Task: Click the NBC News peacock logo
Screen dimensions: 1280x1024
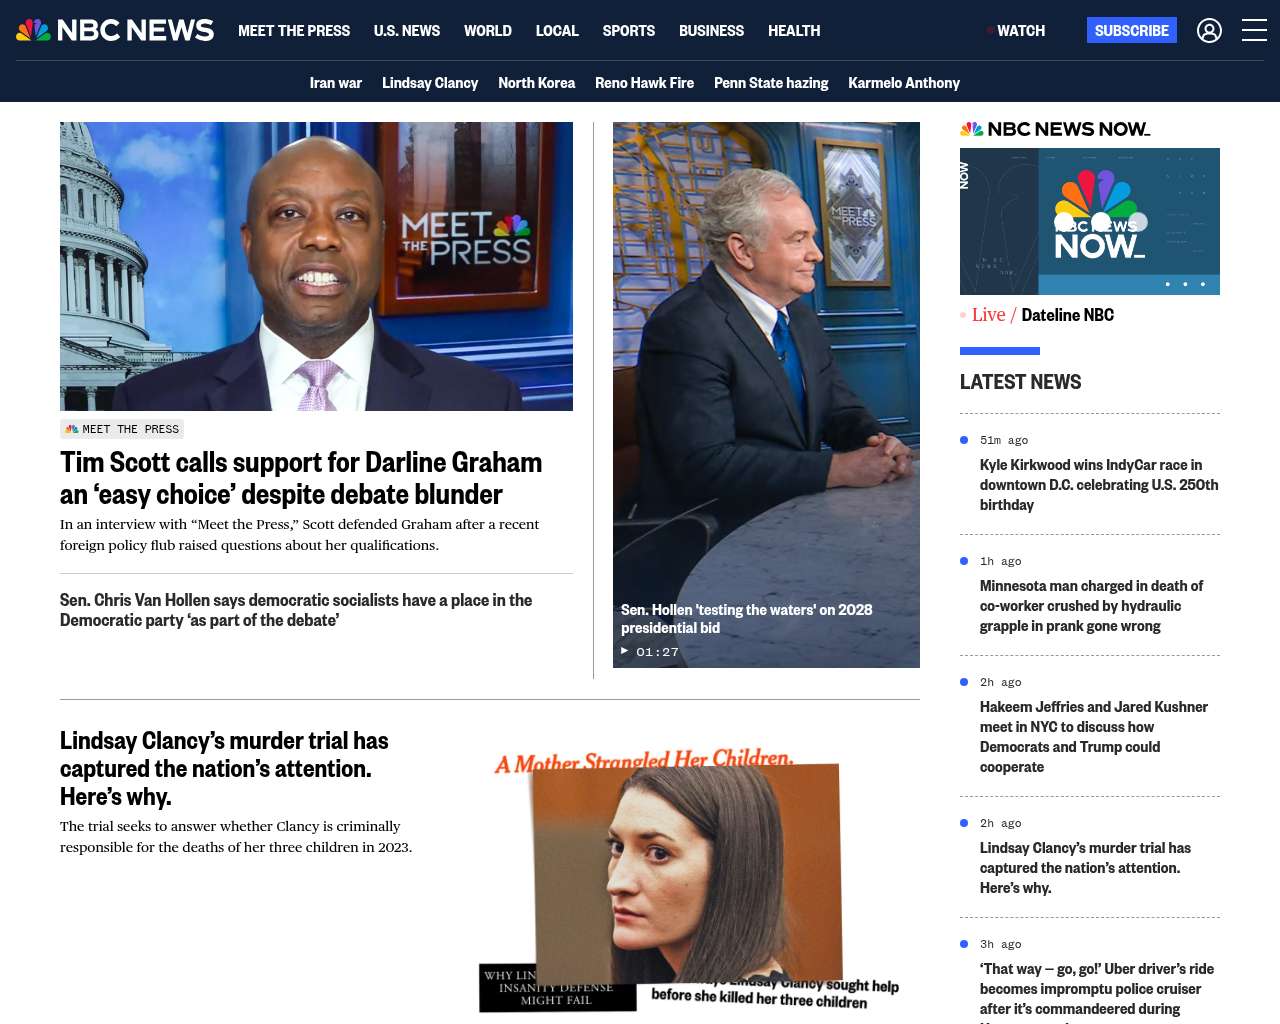Action: [x=115, y=30]
